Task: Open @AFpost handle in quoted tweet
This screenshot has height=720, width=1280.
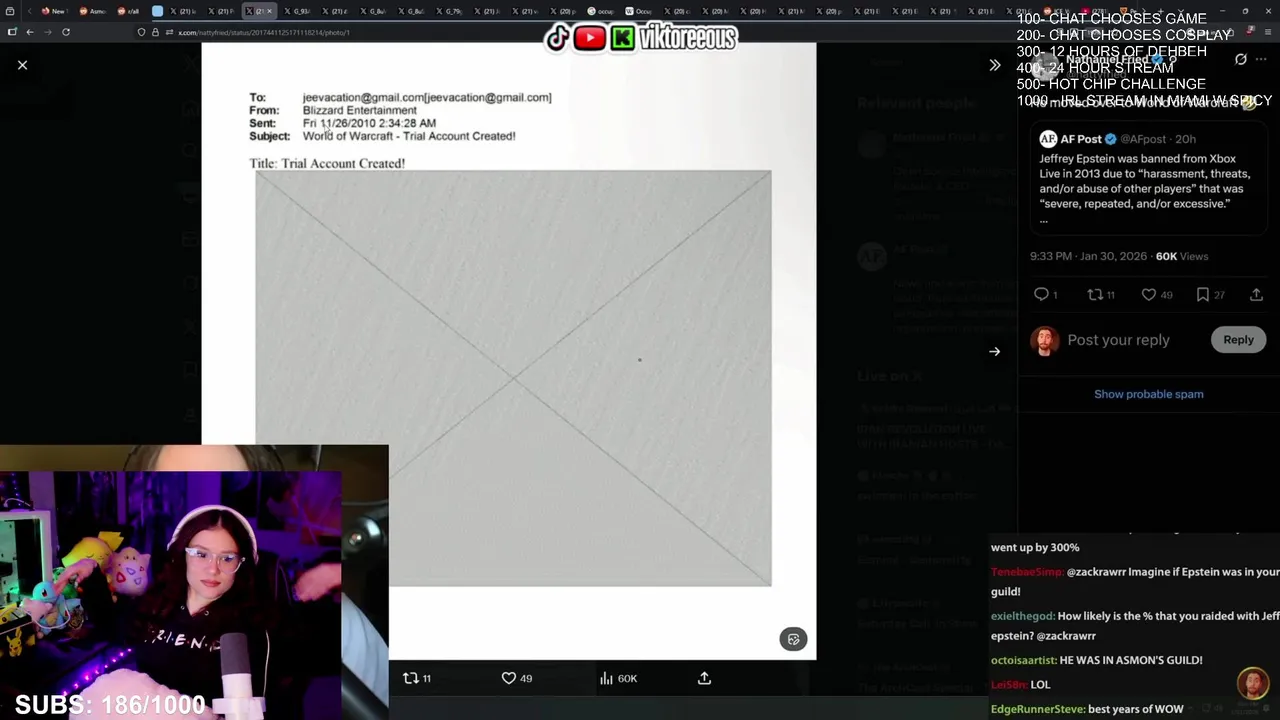Action: (1143, 139)
